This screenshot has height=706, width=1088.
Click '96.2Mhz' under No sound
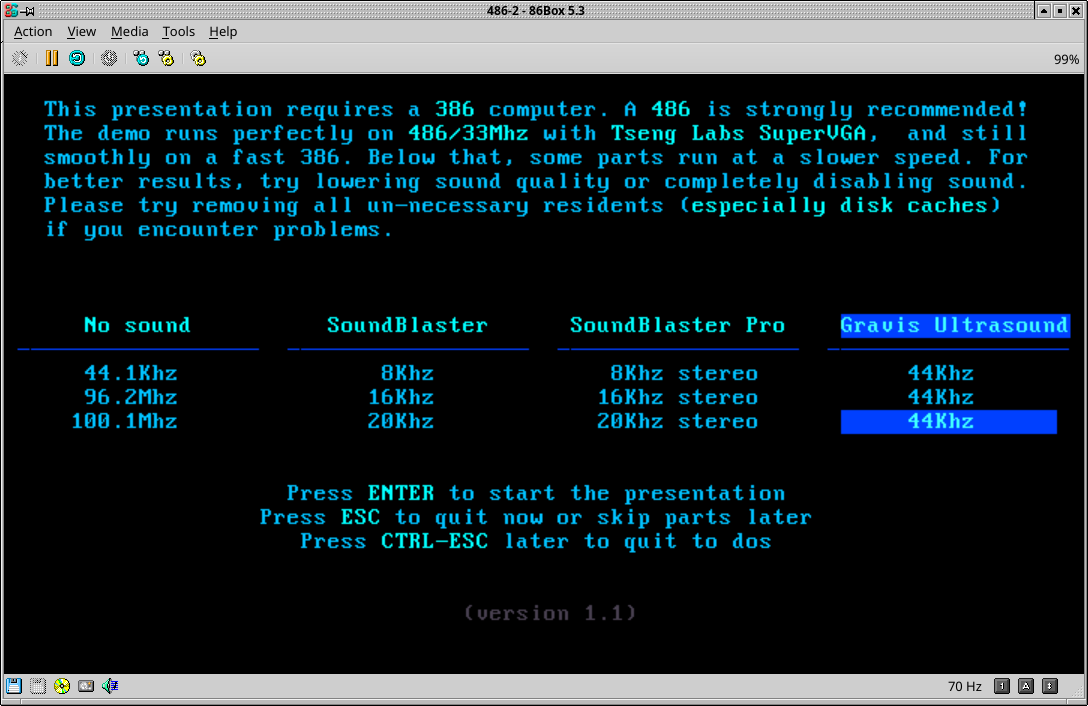pos(130,397)
